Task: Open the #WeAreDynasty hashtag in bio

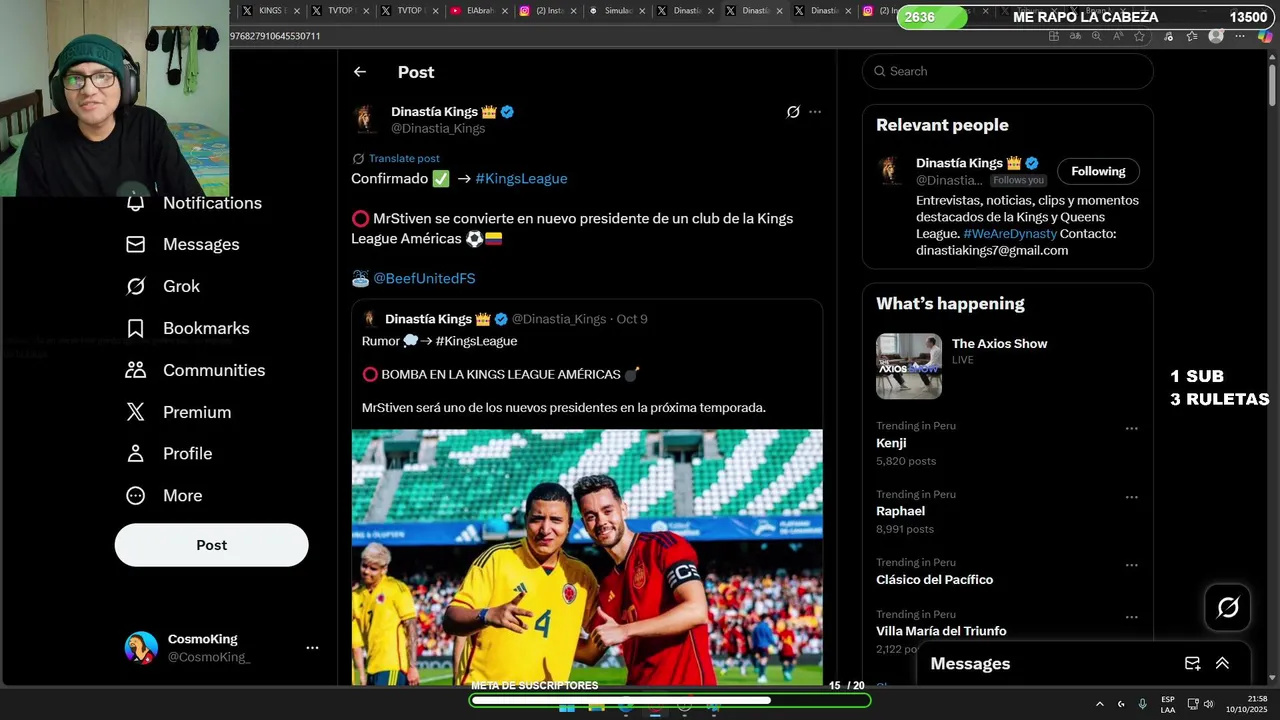Action: [1010, 233]
